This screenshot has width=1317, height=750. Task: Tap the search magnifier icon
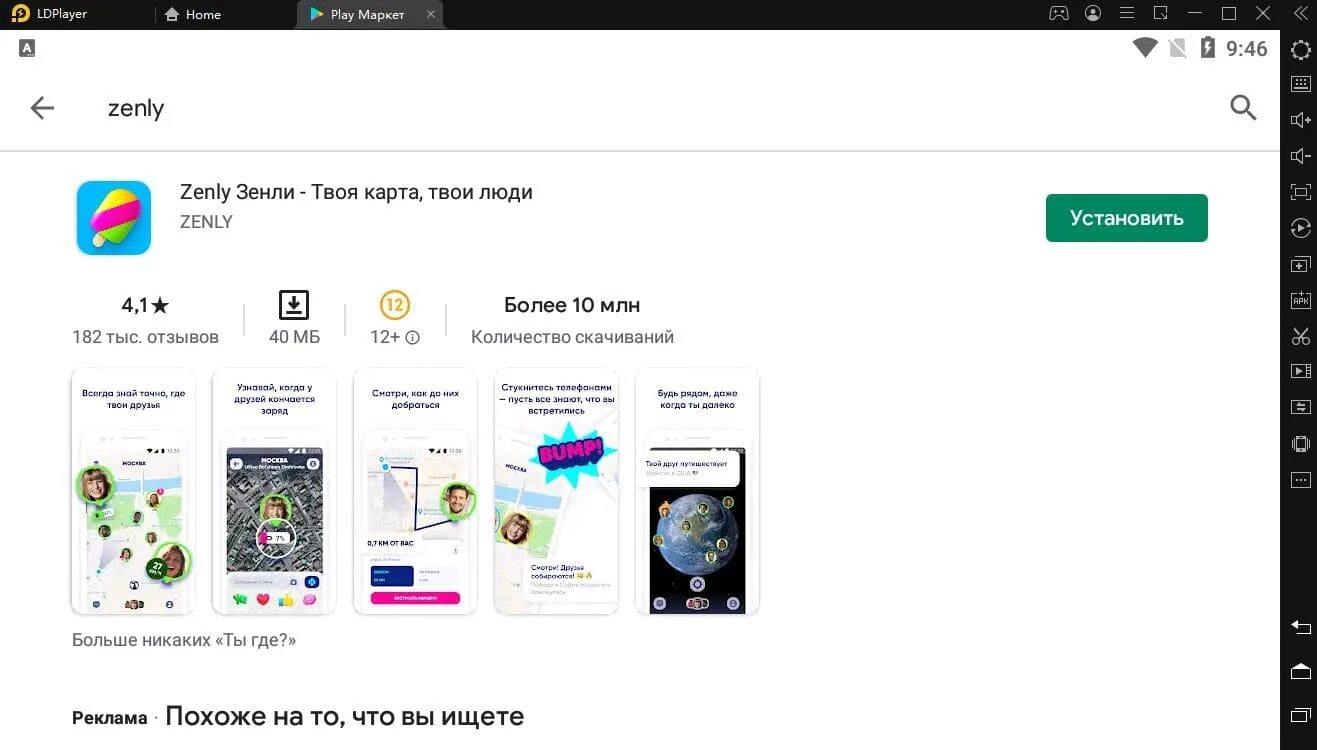[1243, 108]
